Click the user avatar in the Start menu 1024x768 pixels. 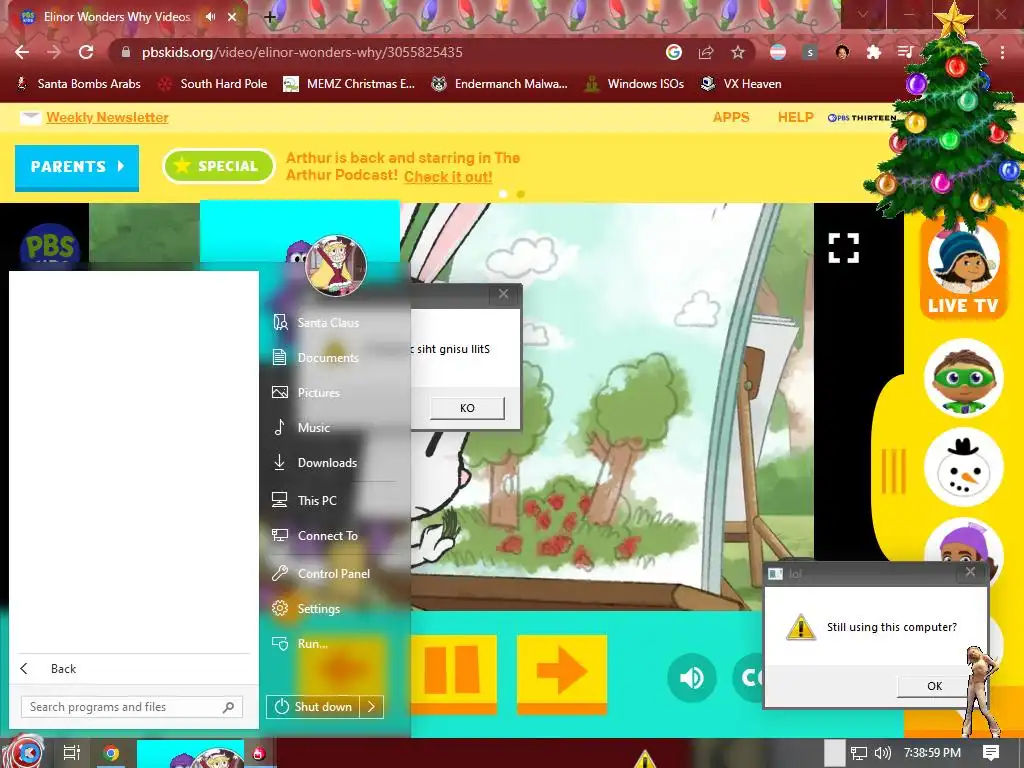336,266
